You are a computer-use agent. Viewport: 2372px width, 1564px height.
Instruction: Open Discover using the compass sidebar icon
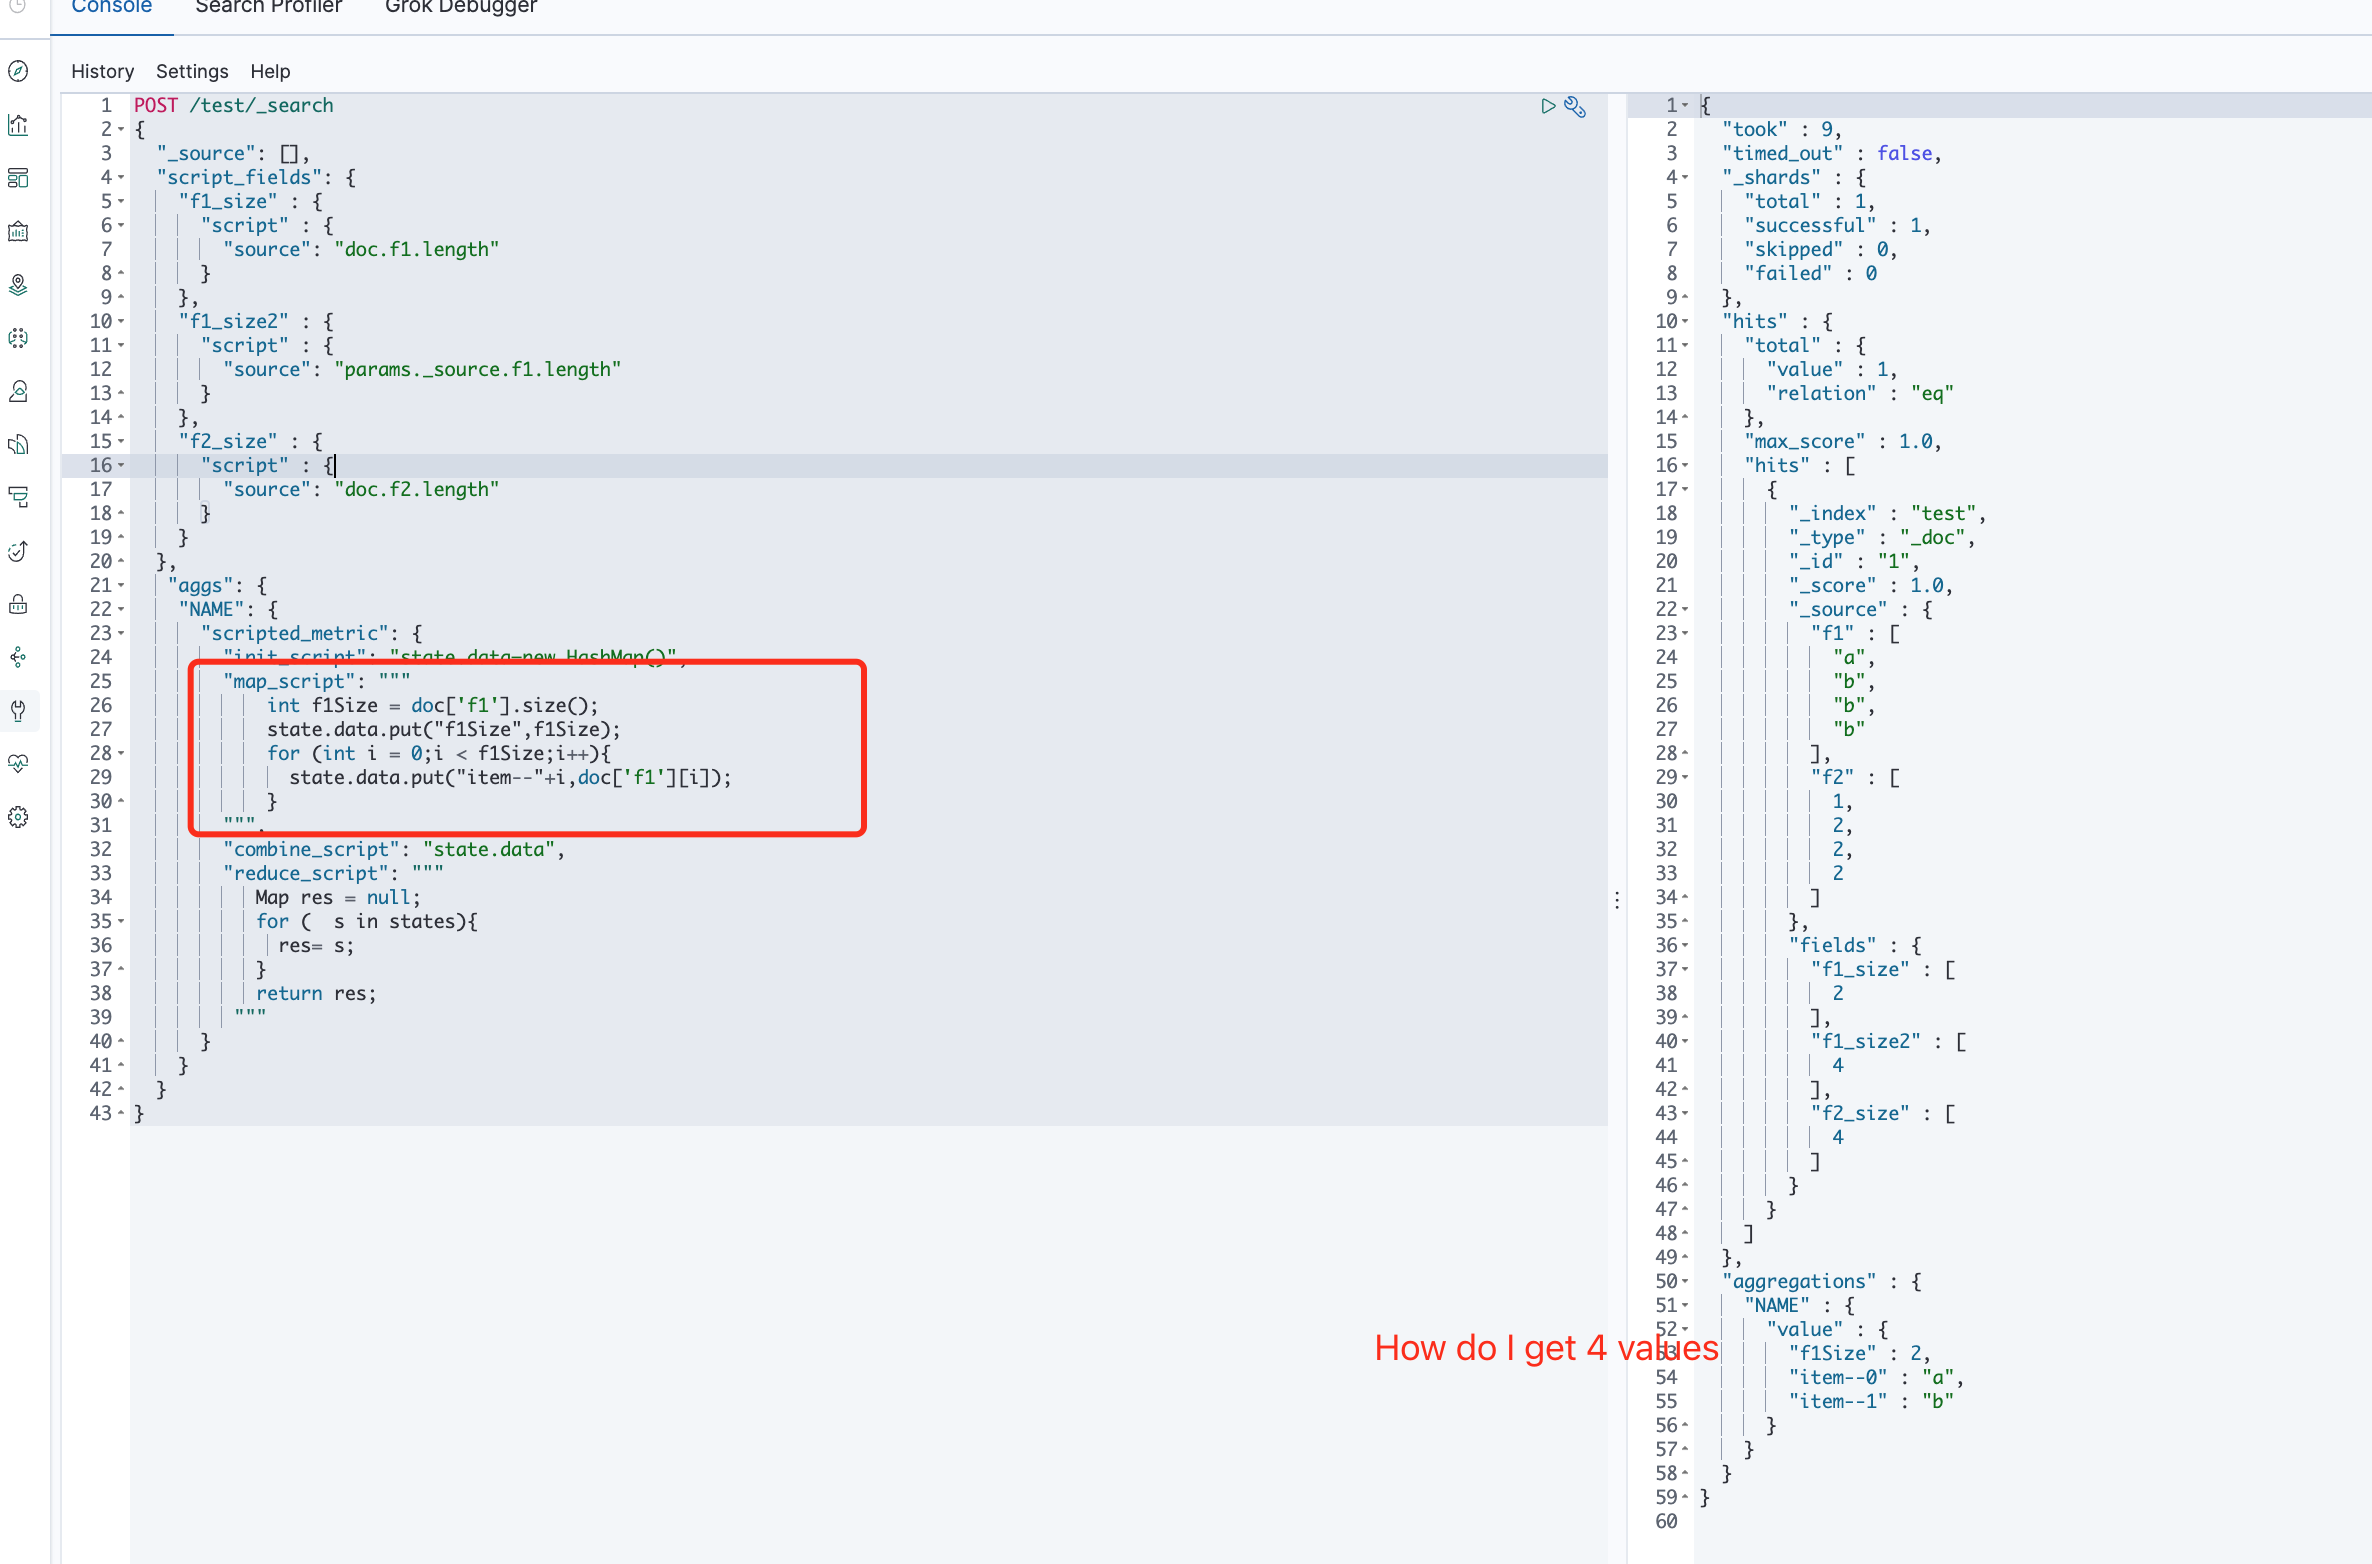[x=18, y=71]
